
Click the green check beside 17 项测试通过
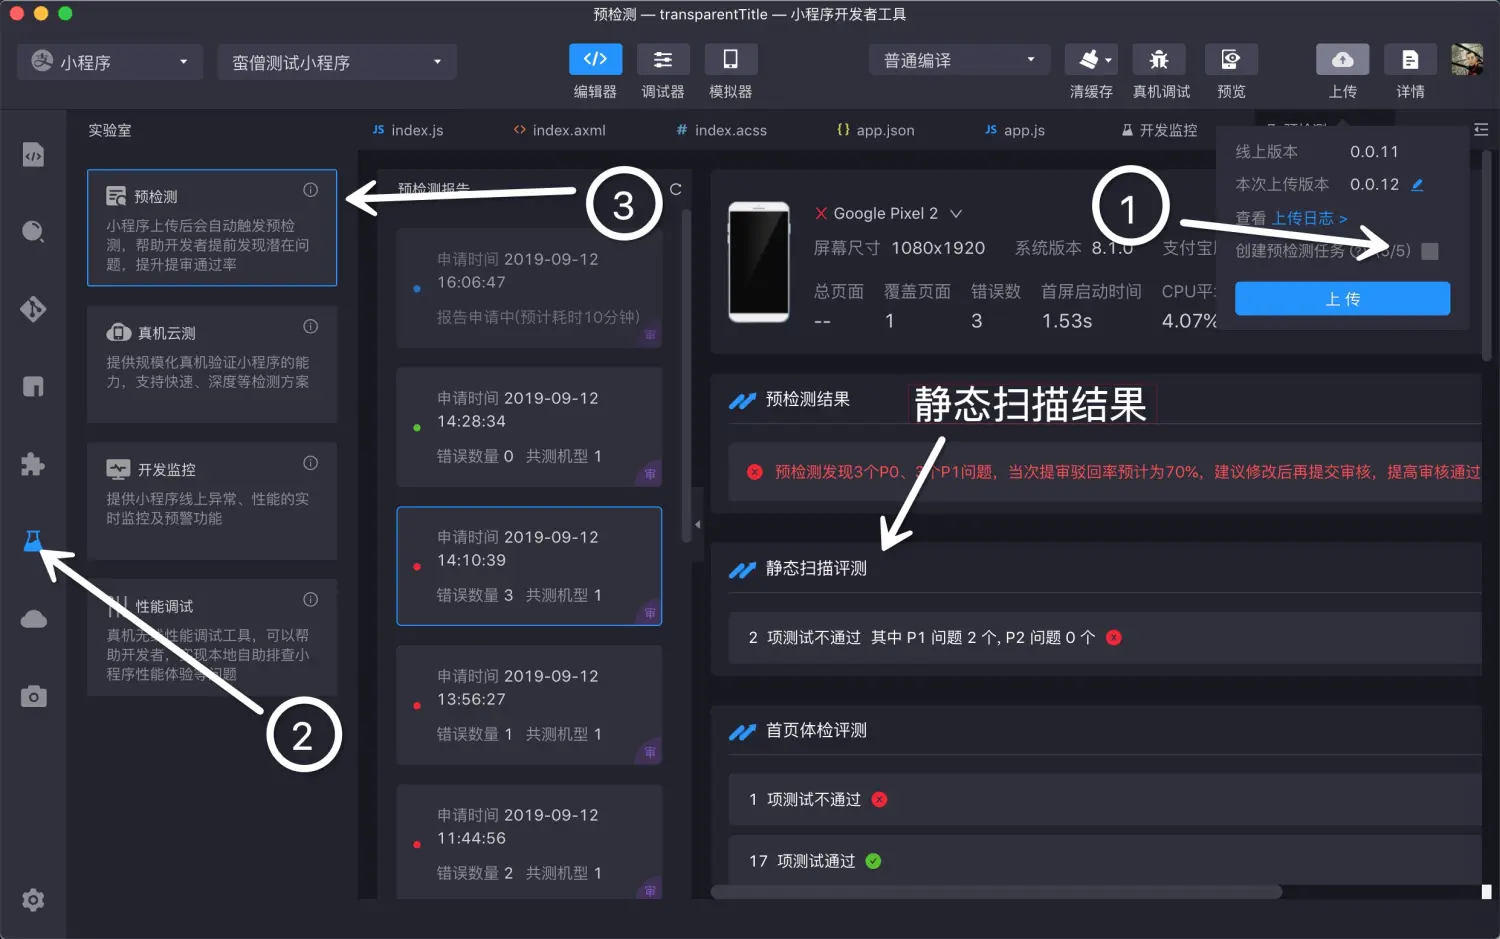[x=873, y=861]
